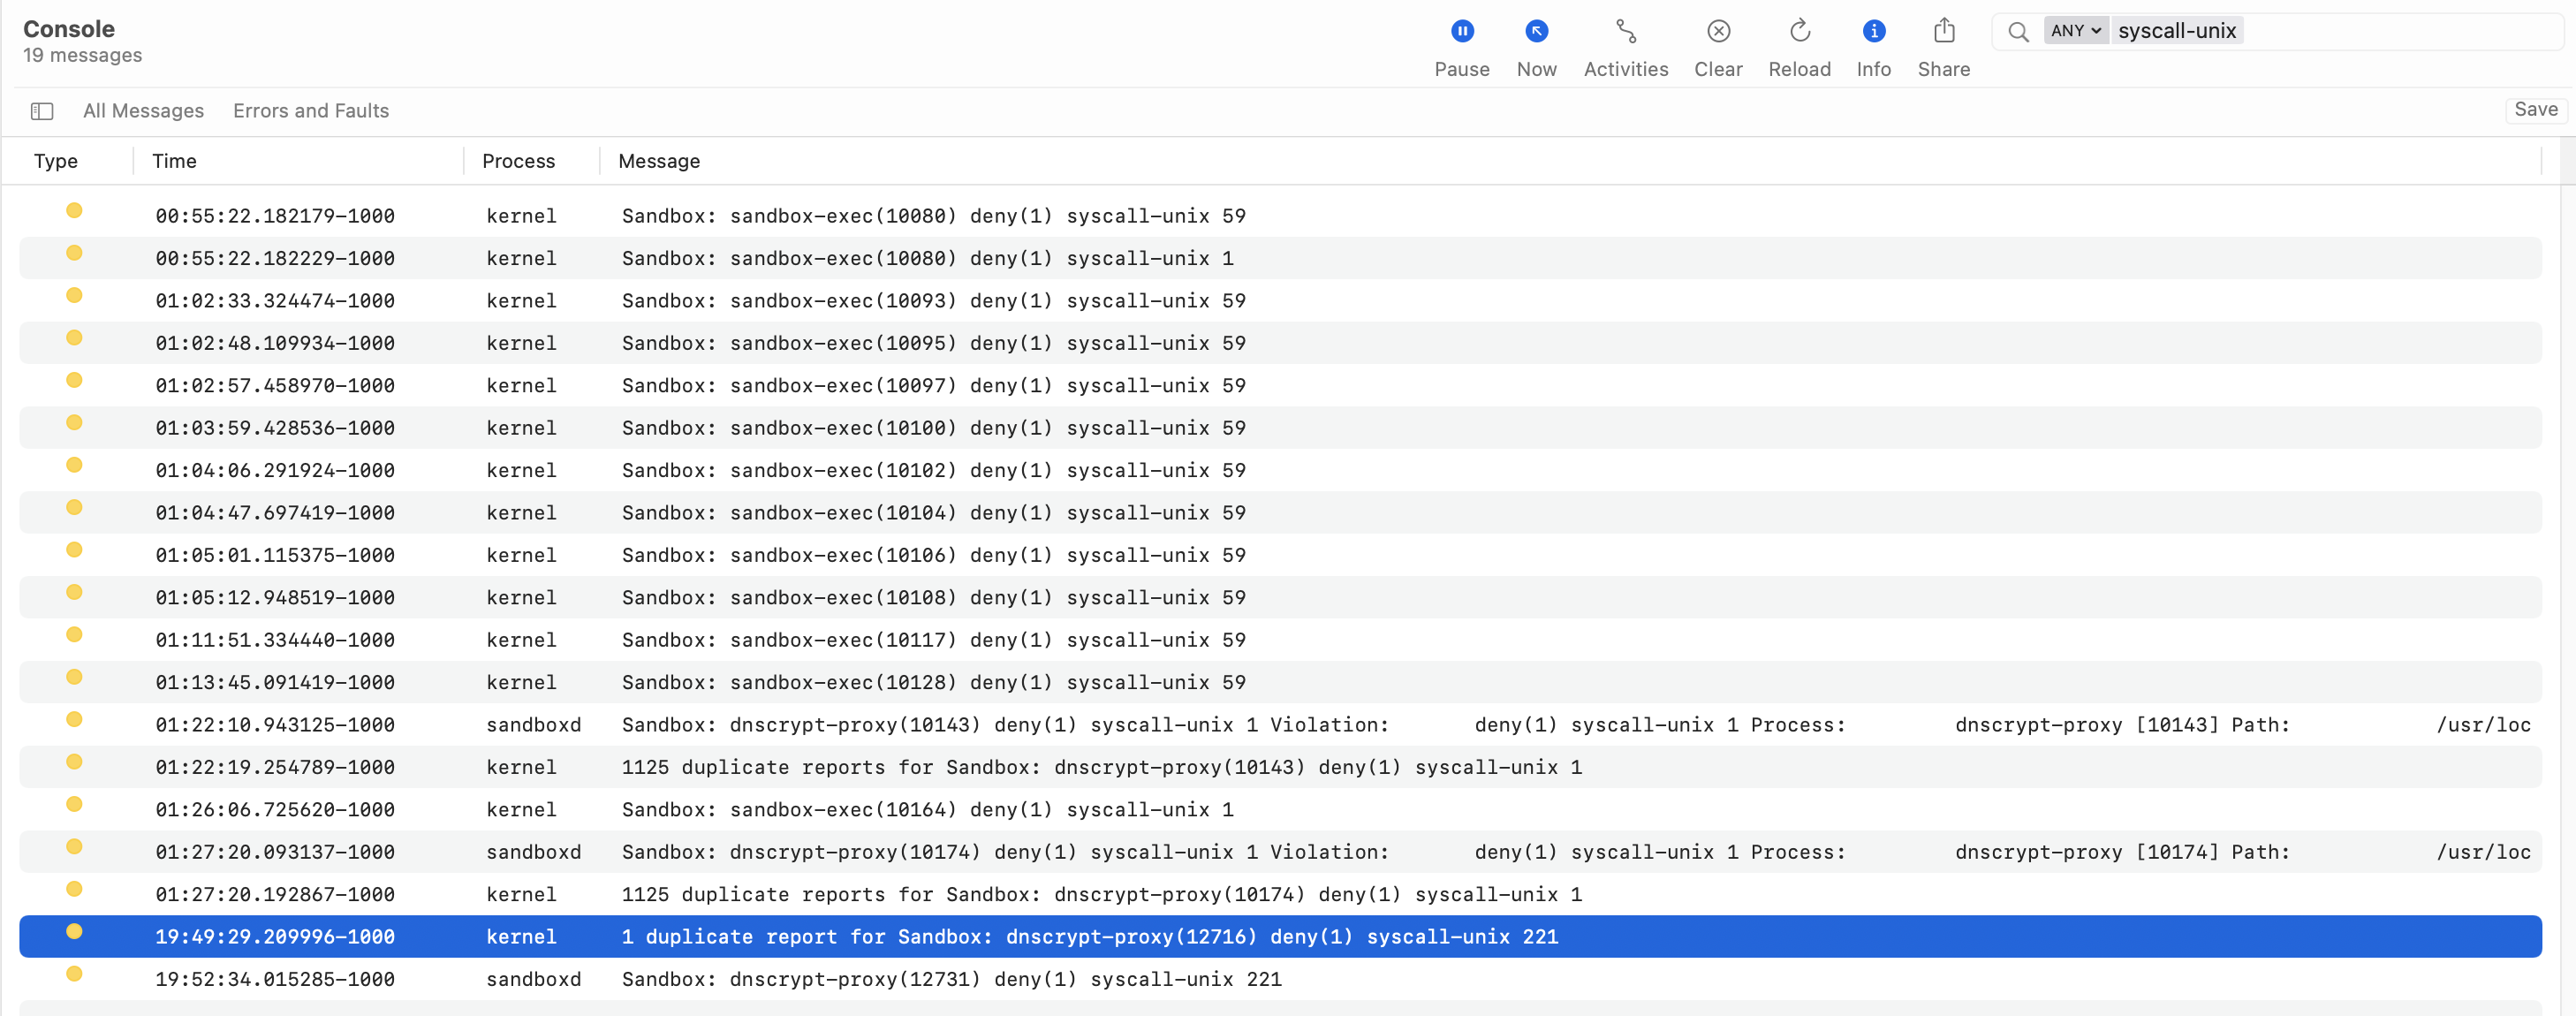Click the search magnifier icon
The image size is (2576, 1016).
click(2018, 32)
